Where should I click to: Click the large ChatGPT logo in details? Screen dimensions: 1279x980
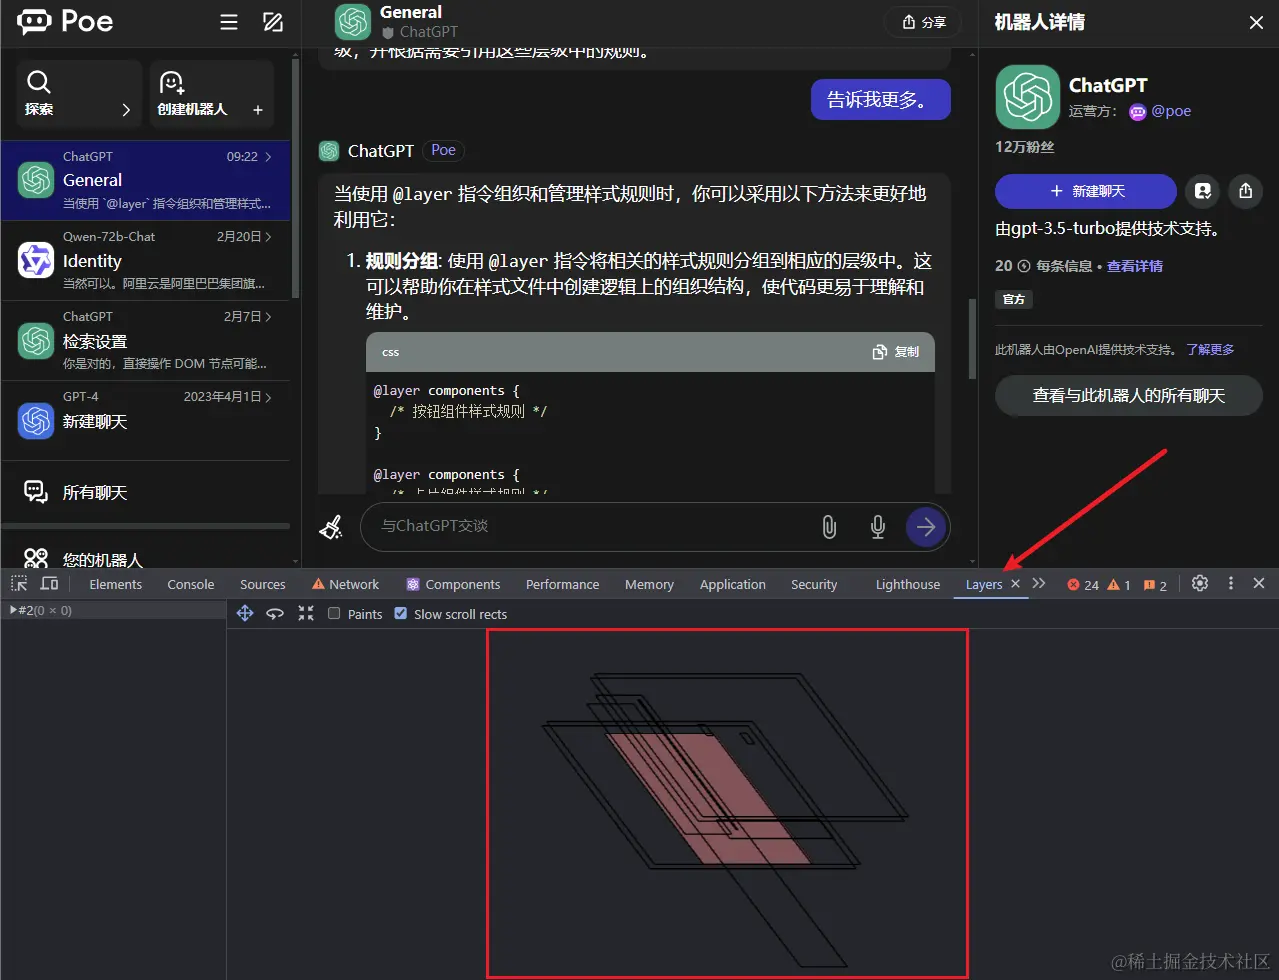pyautogui.click(x=1027, y=97)
